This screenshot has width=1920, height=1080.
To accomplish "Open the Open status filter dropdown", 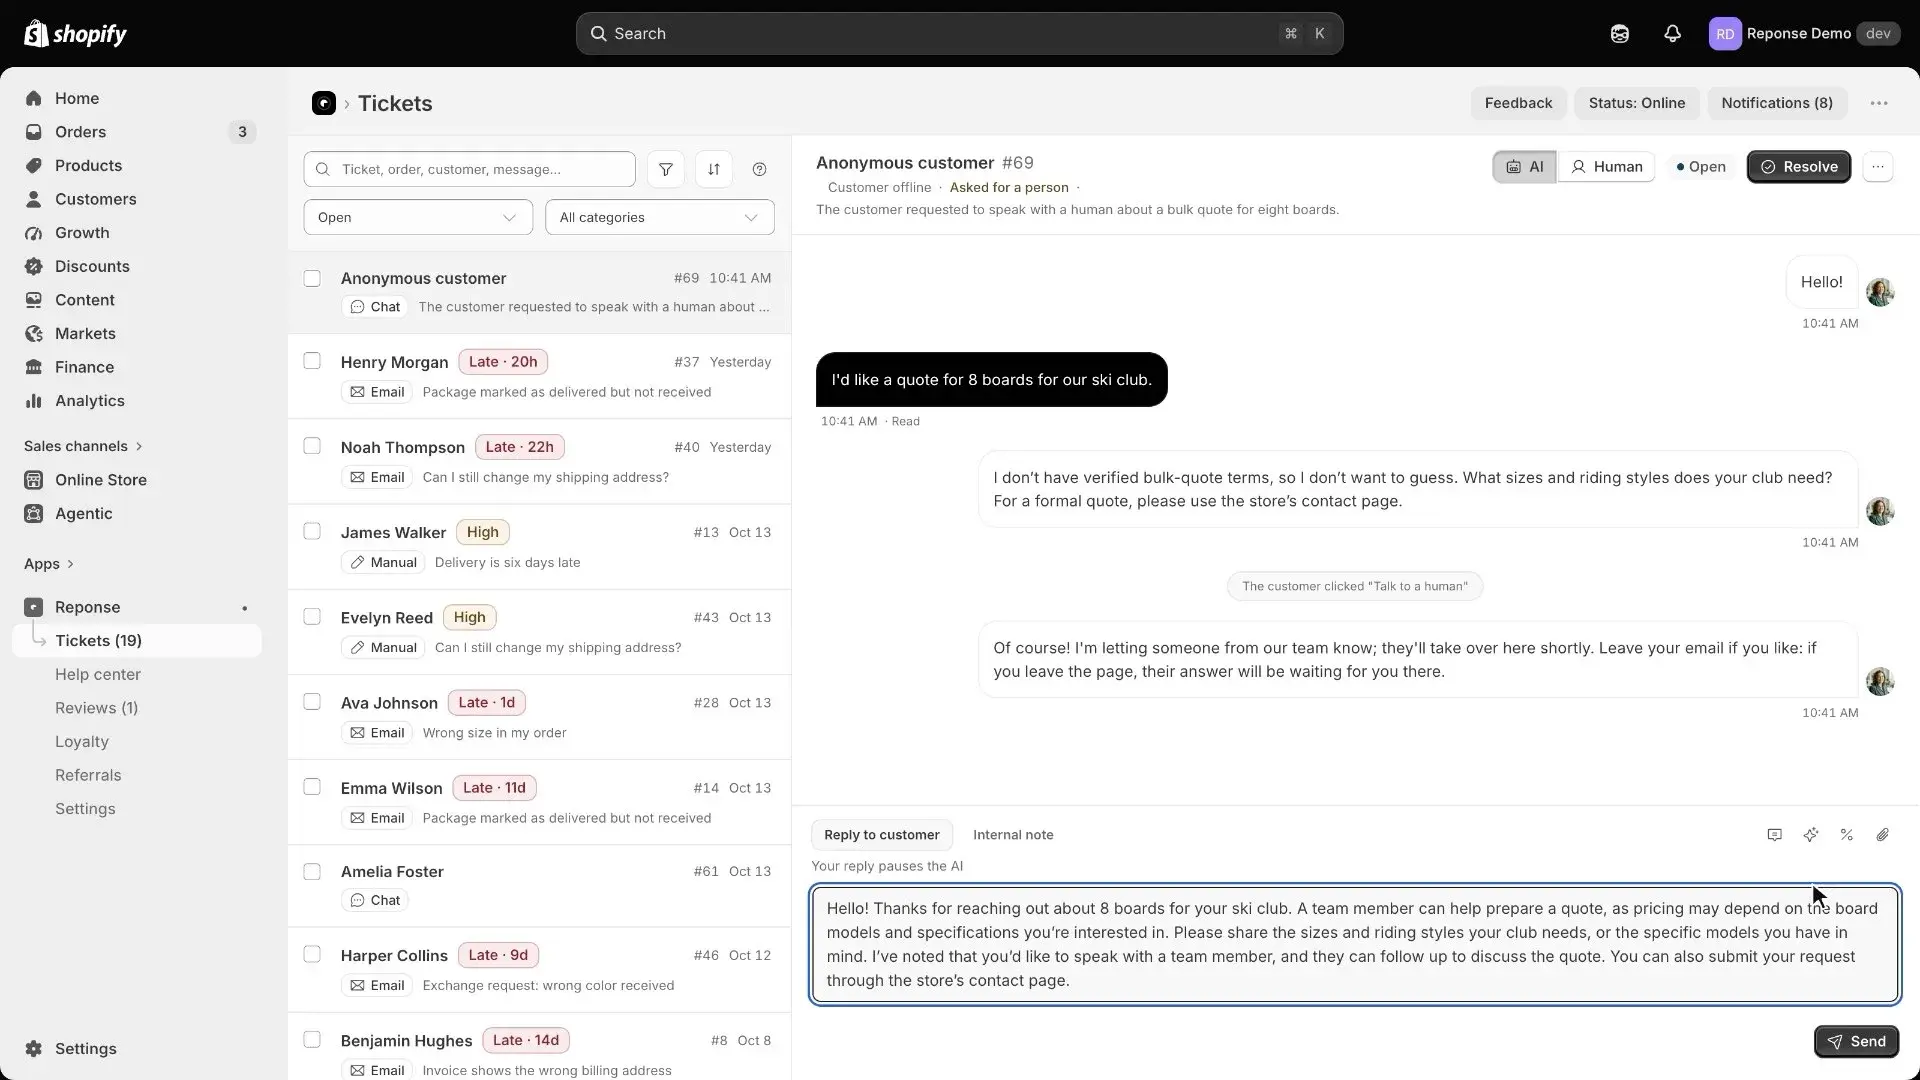I will (418, 218).
